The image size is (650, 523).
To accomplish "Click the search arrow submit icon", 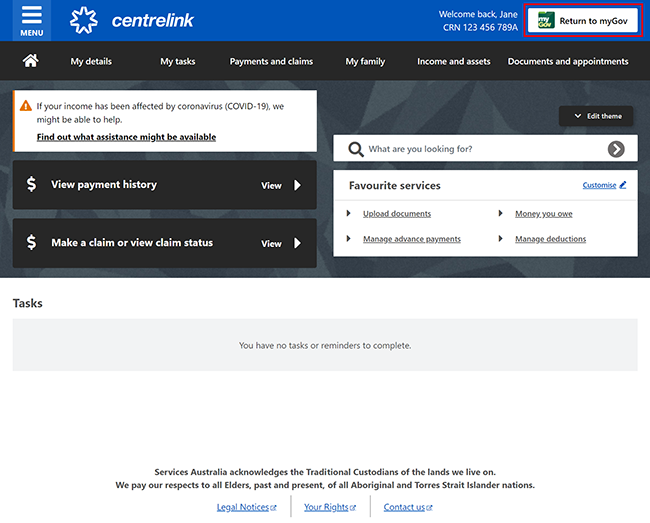I will [616, 149].
